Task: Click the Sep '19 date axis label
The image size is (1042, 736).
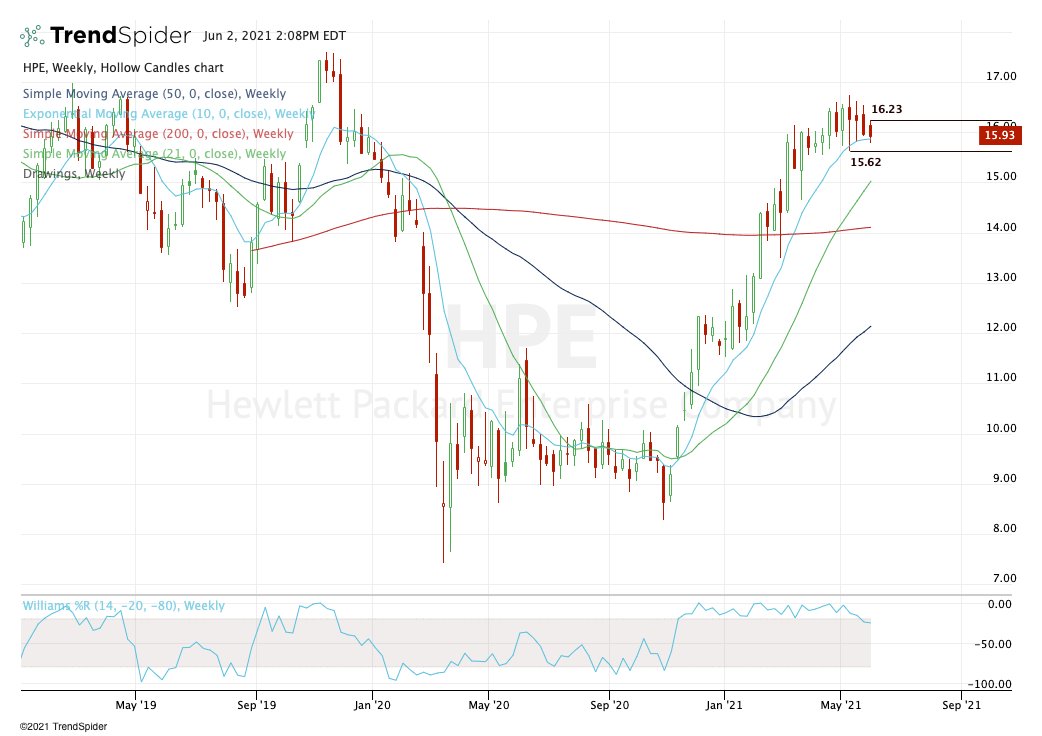Action: tap(257, 705)
